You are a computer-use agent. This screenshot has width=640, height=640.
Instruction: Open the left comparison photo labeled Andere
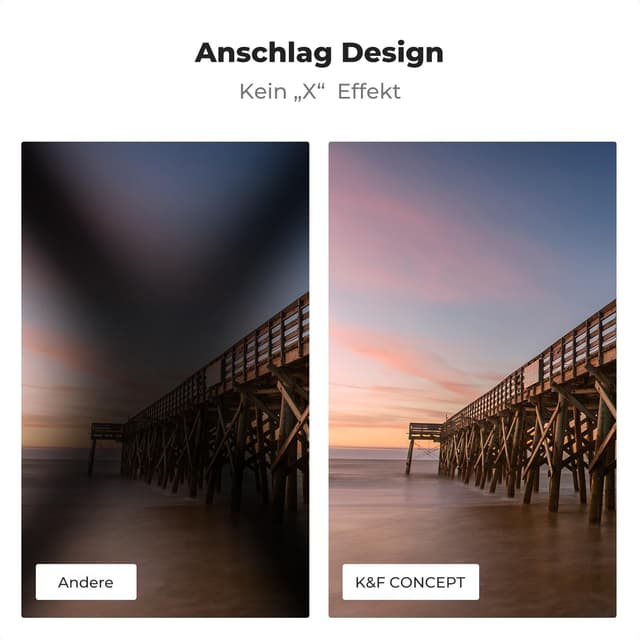[165, 380]
